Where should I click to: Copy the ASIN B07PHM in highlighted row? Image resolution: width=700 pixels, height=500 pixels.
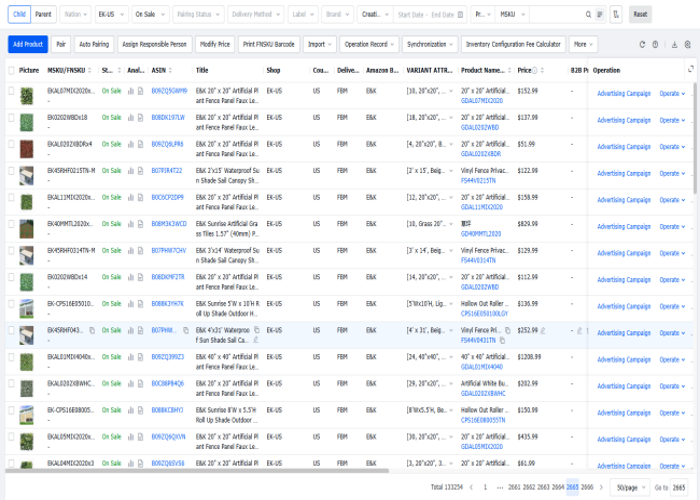(186, 330)
